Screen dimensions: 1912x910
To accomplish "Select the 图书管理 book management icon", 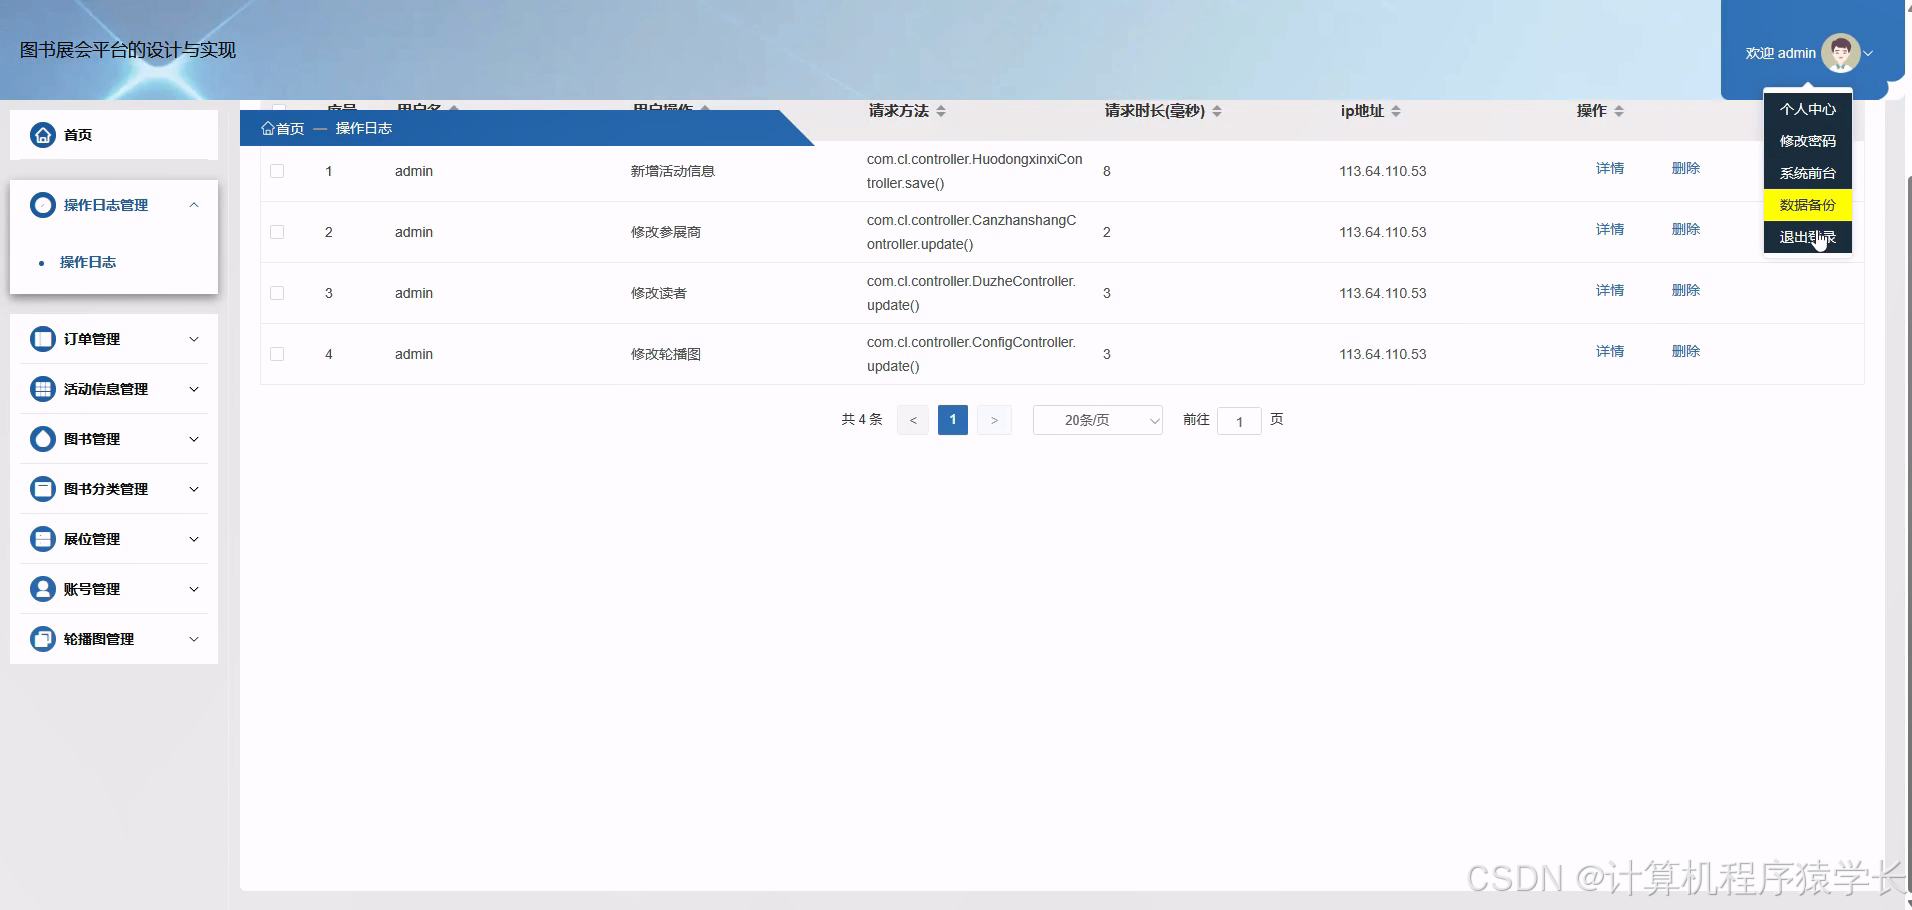I will tap(42, 438).
